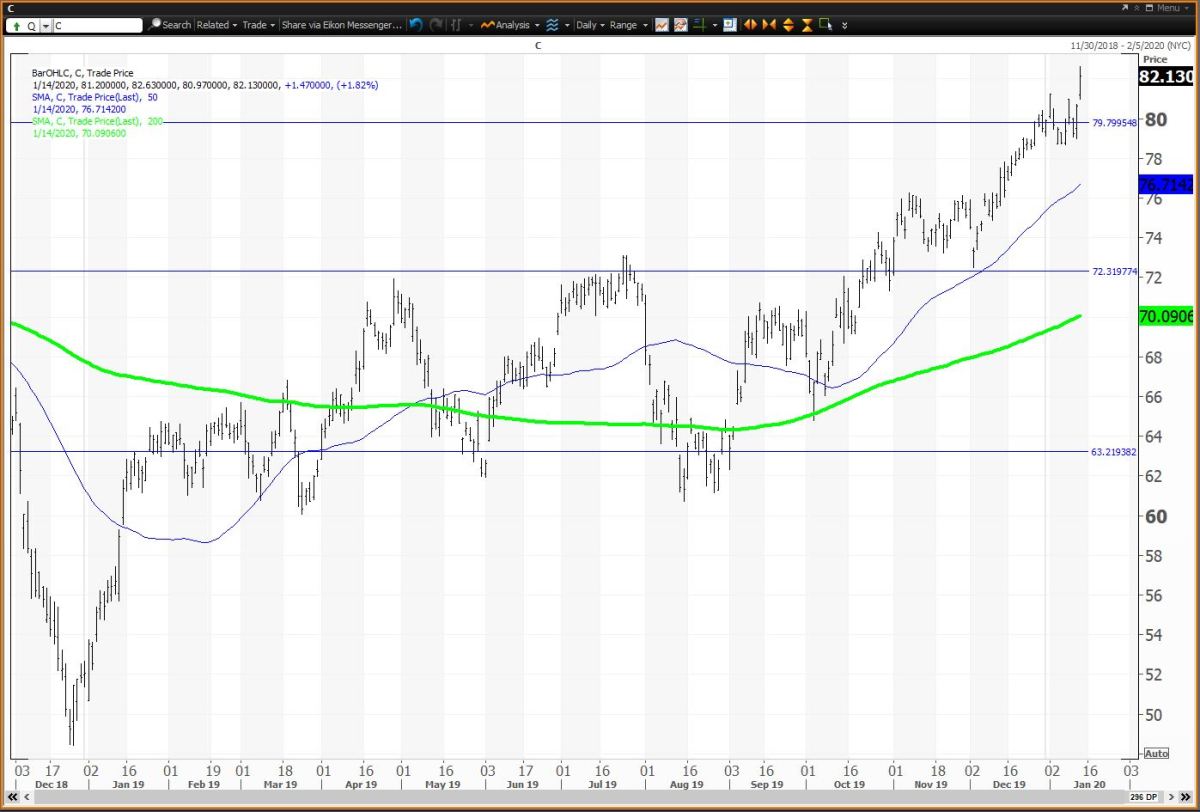
Task: Open the top-right Menu dropdown
Action: (x=1166, y=8)
